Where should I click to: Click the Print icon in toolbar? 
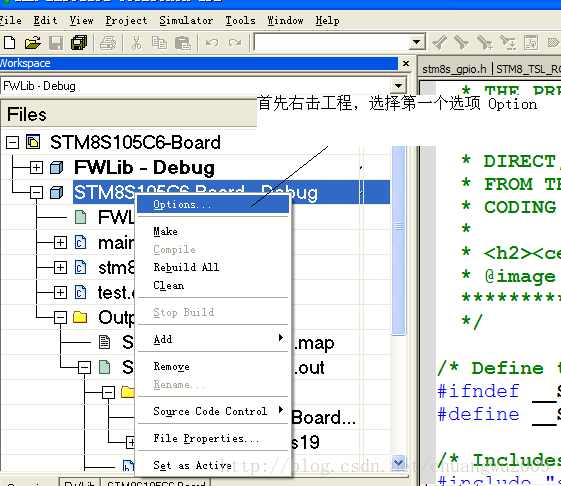point(108,43)
